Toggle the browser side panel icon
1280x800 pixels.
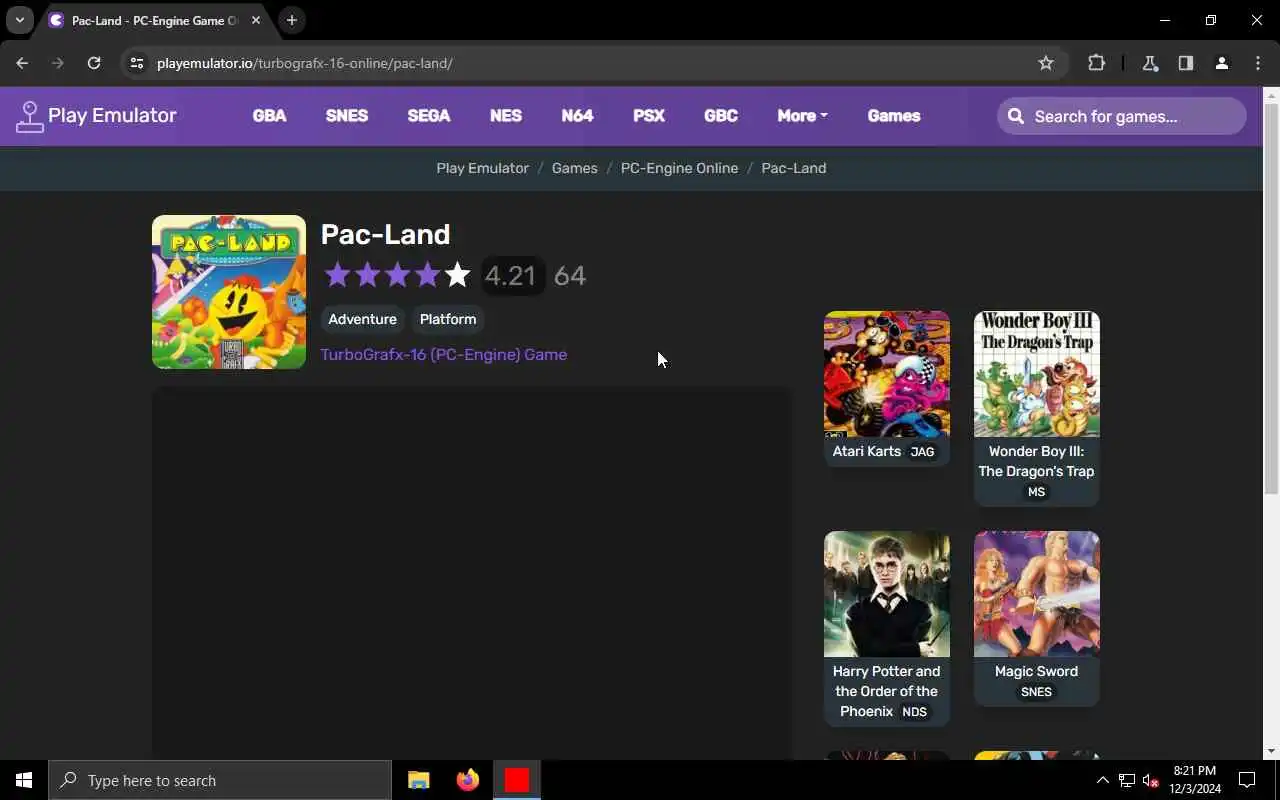point(1185,63)
